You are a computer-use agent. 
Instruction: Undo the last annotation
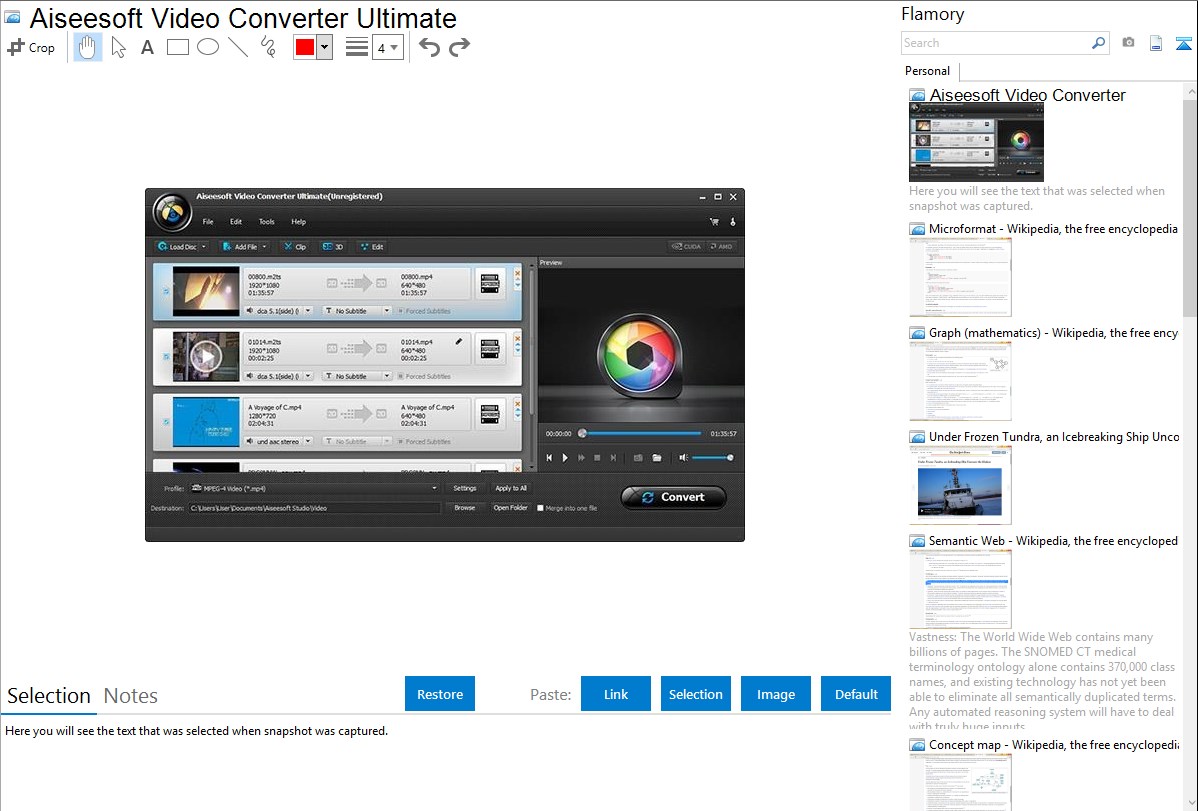[429, 47]
